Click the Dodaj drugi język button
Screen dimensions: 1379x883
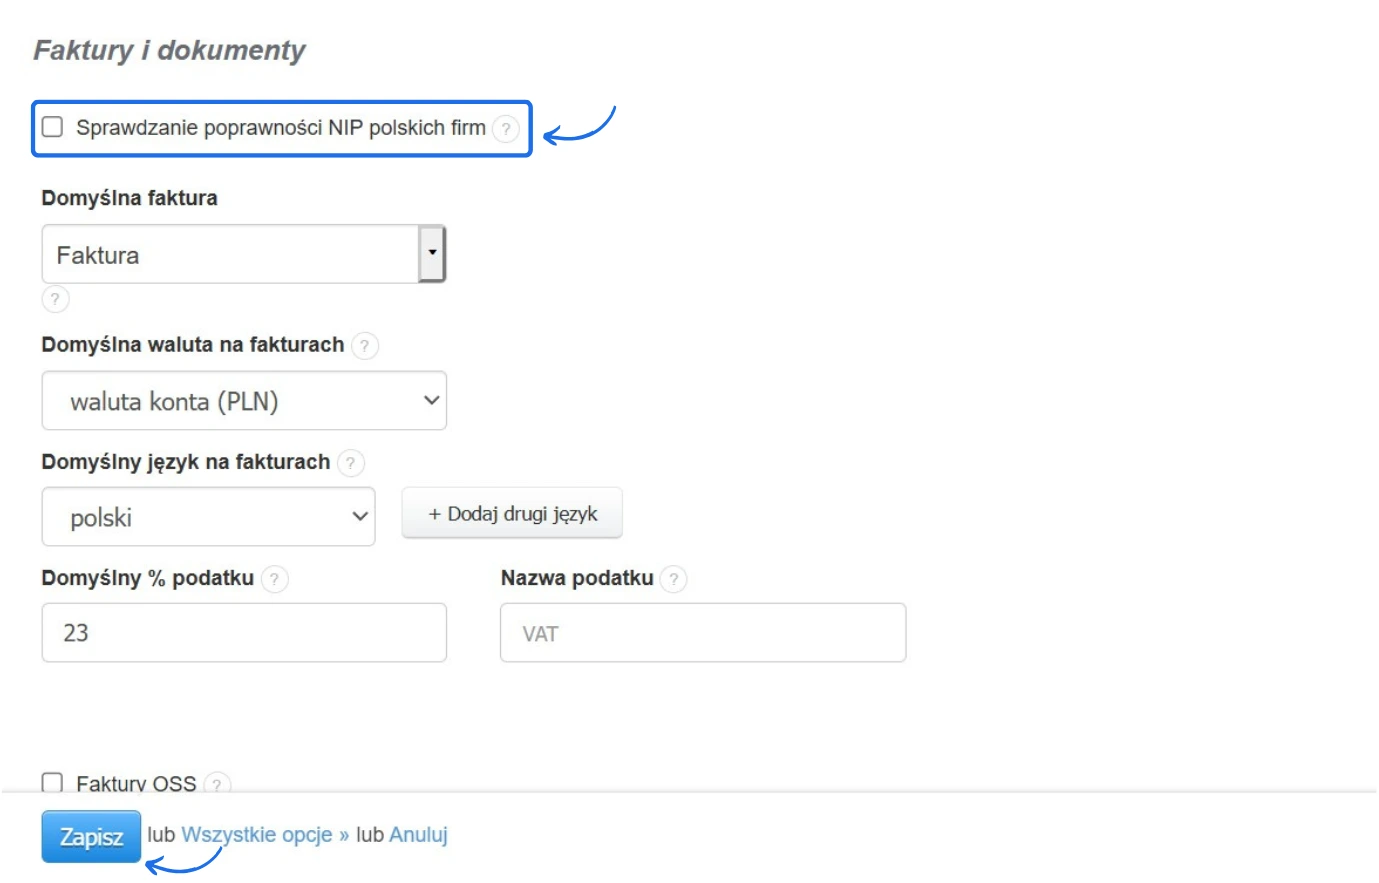click(512, 513)
